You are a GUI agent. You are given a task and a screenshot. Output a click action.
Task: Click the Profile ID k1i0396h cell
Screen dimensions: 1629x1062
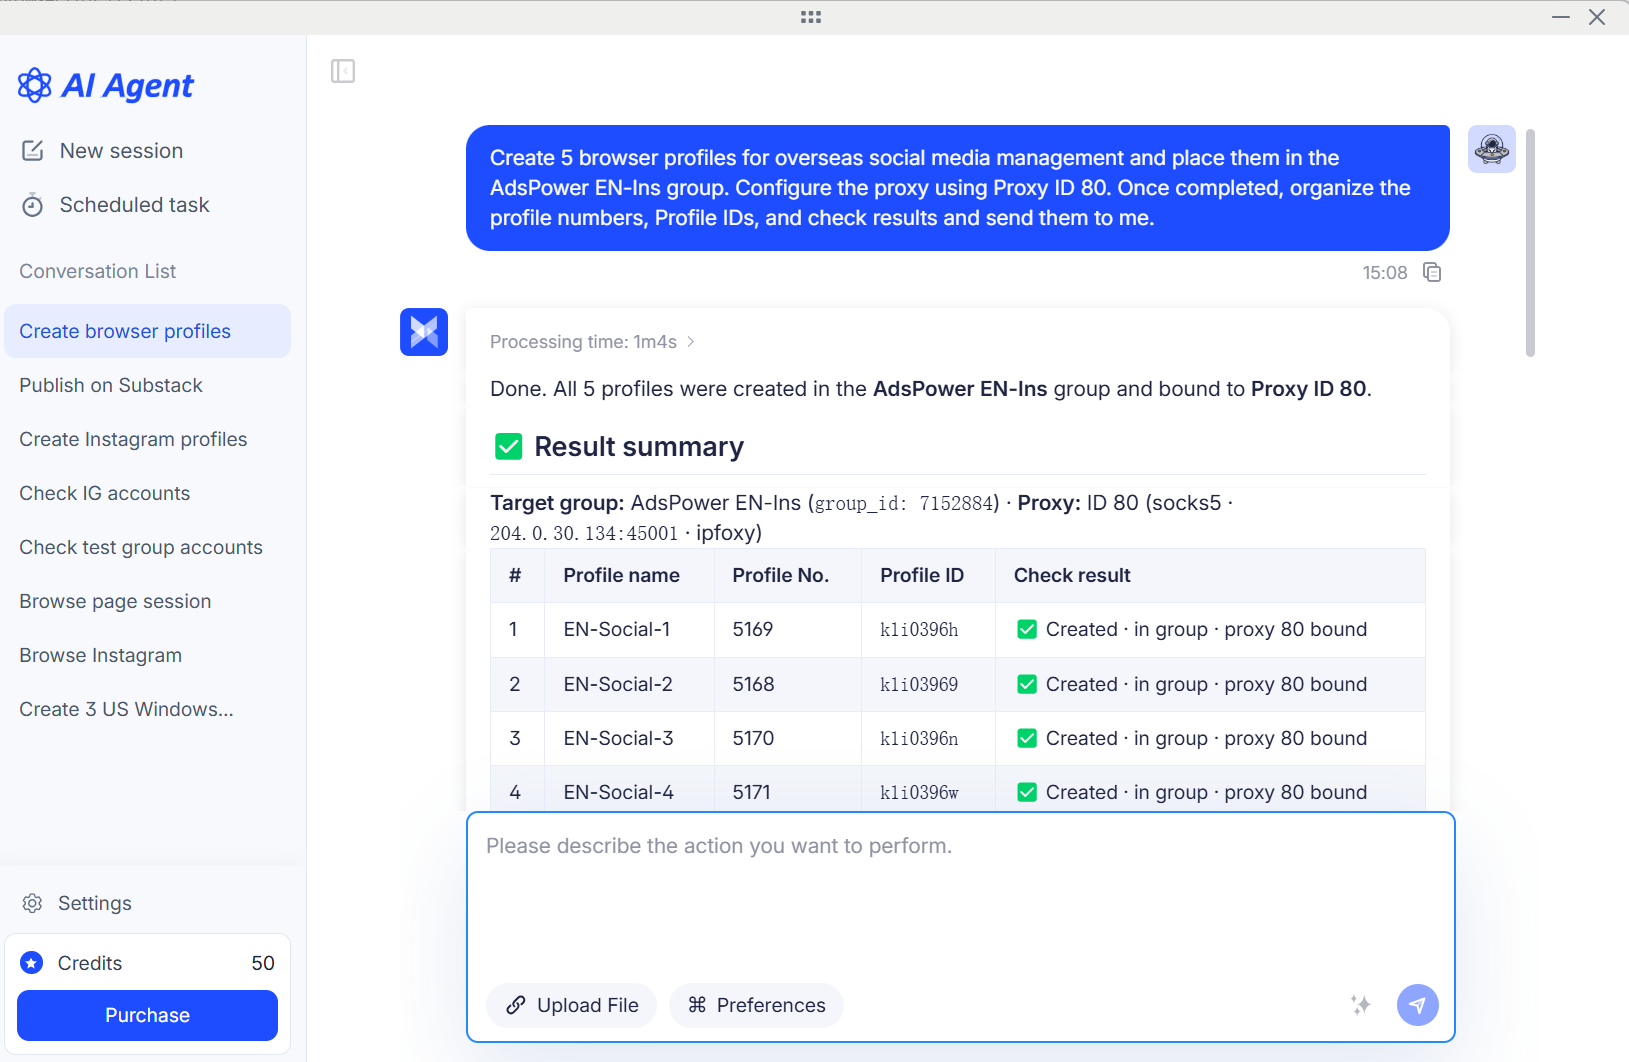tap(928, 630)
